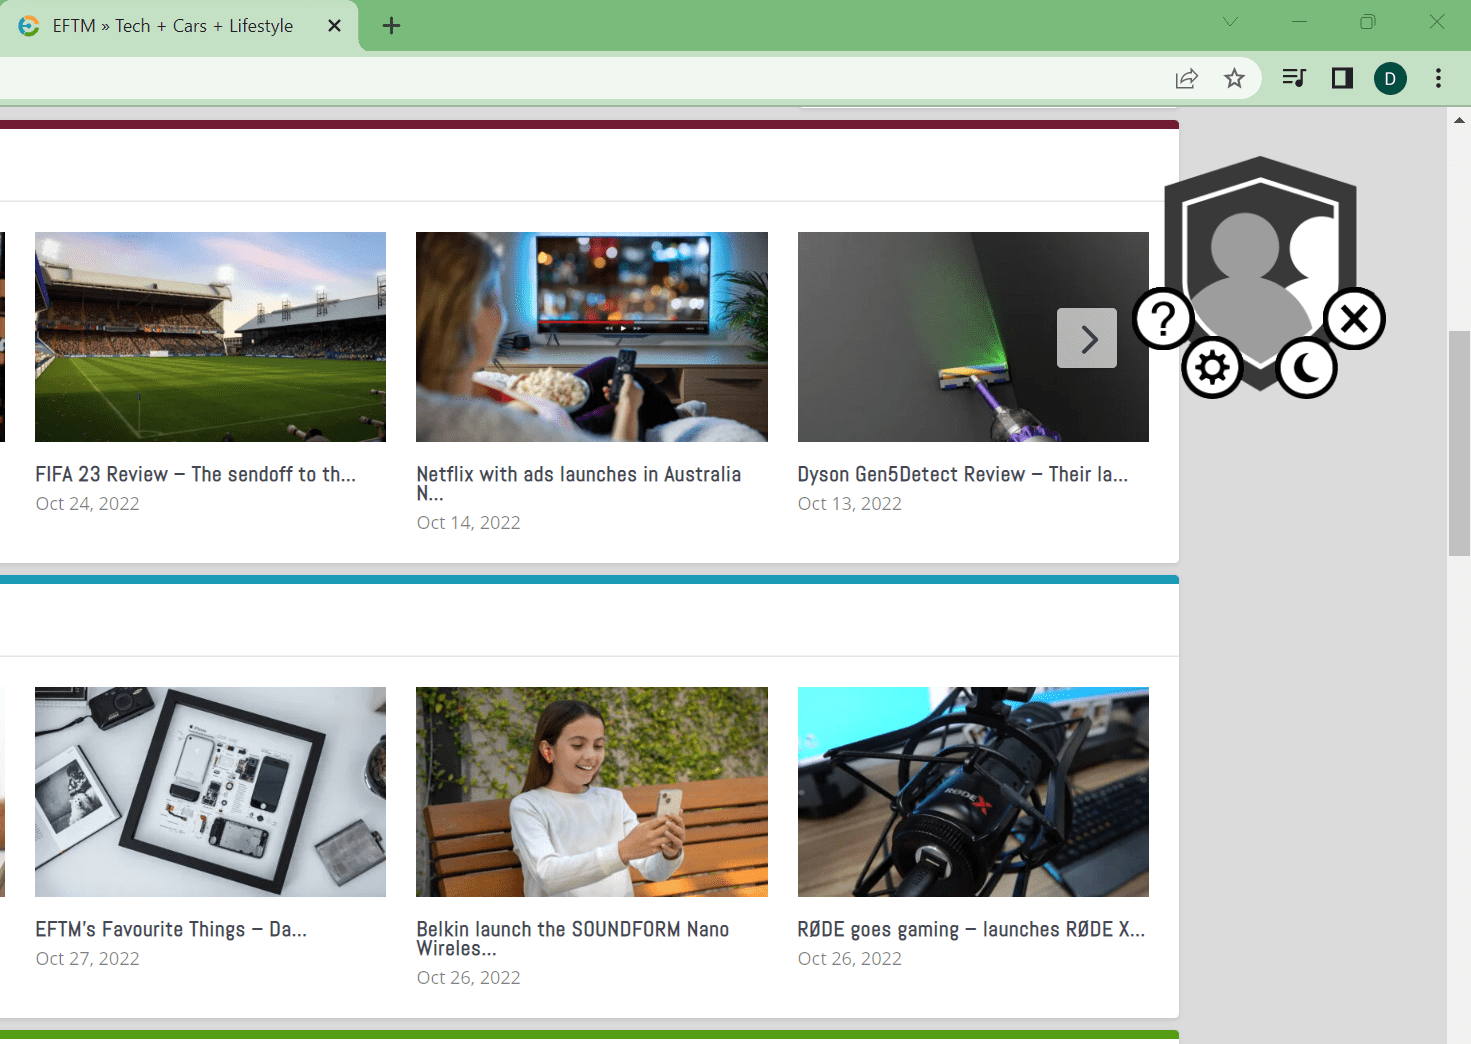1471x1044 pixels.
Task: Open the media controls icon in the toolbar
Action: click(1294, 78)
